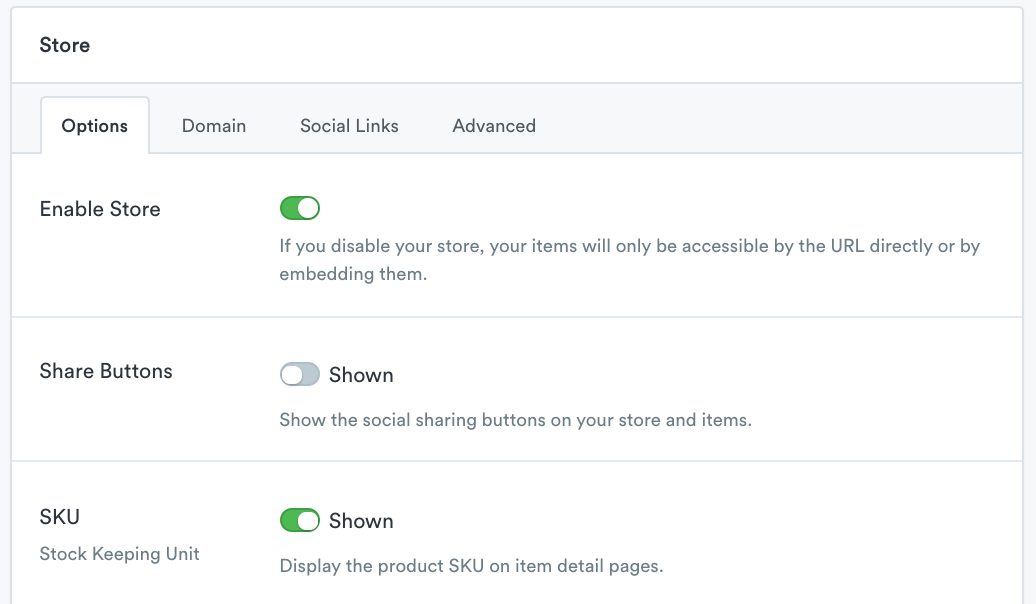1036x604 pixels.
Task: Click empty tab bar area right of Advanced
Action: [x=780, y=126]
